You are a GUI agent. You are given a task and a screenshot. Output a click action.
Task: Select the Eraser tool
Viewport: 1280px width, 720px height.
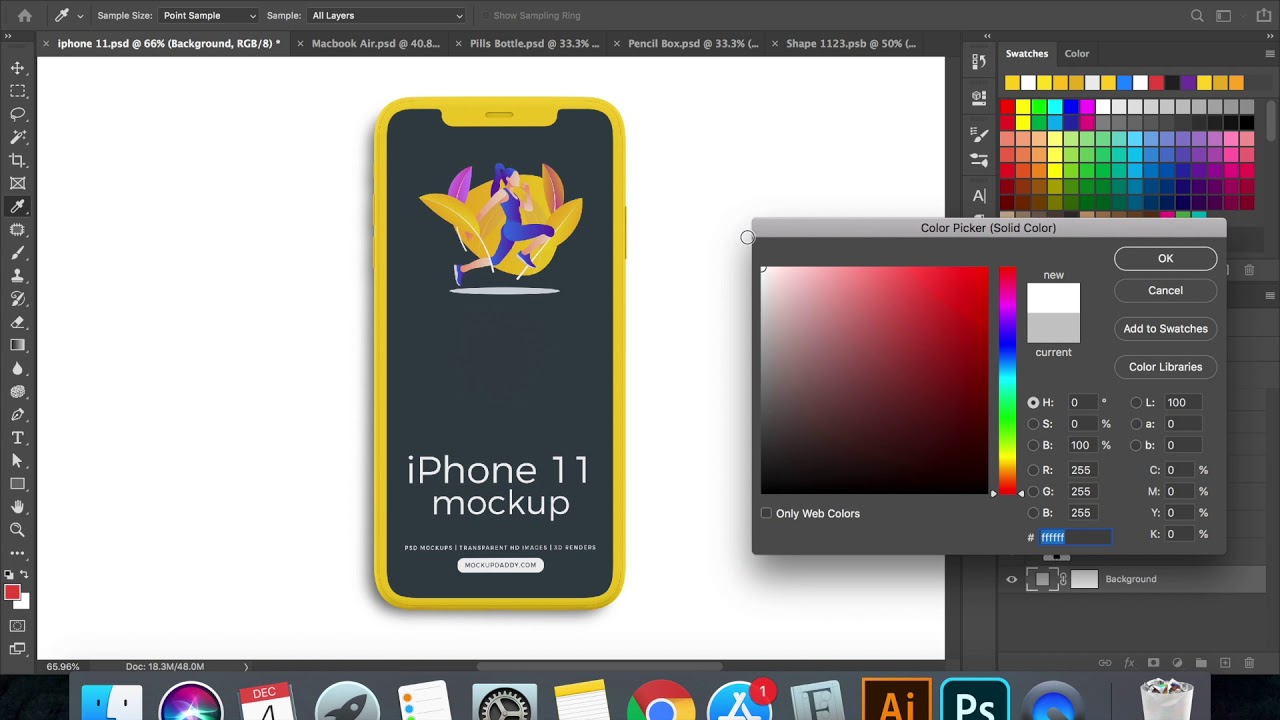coord(17,322)
